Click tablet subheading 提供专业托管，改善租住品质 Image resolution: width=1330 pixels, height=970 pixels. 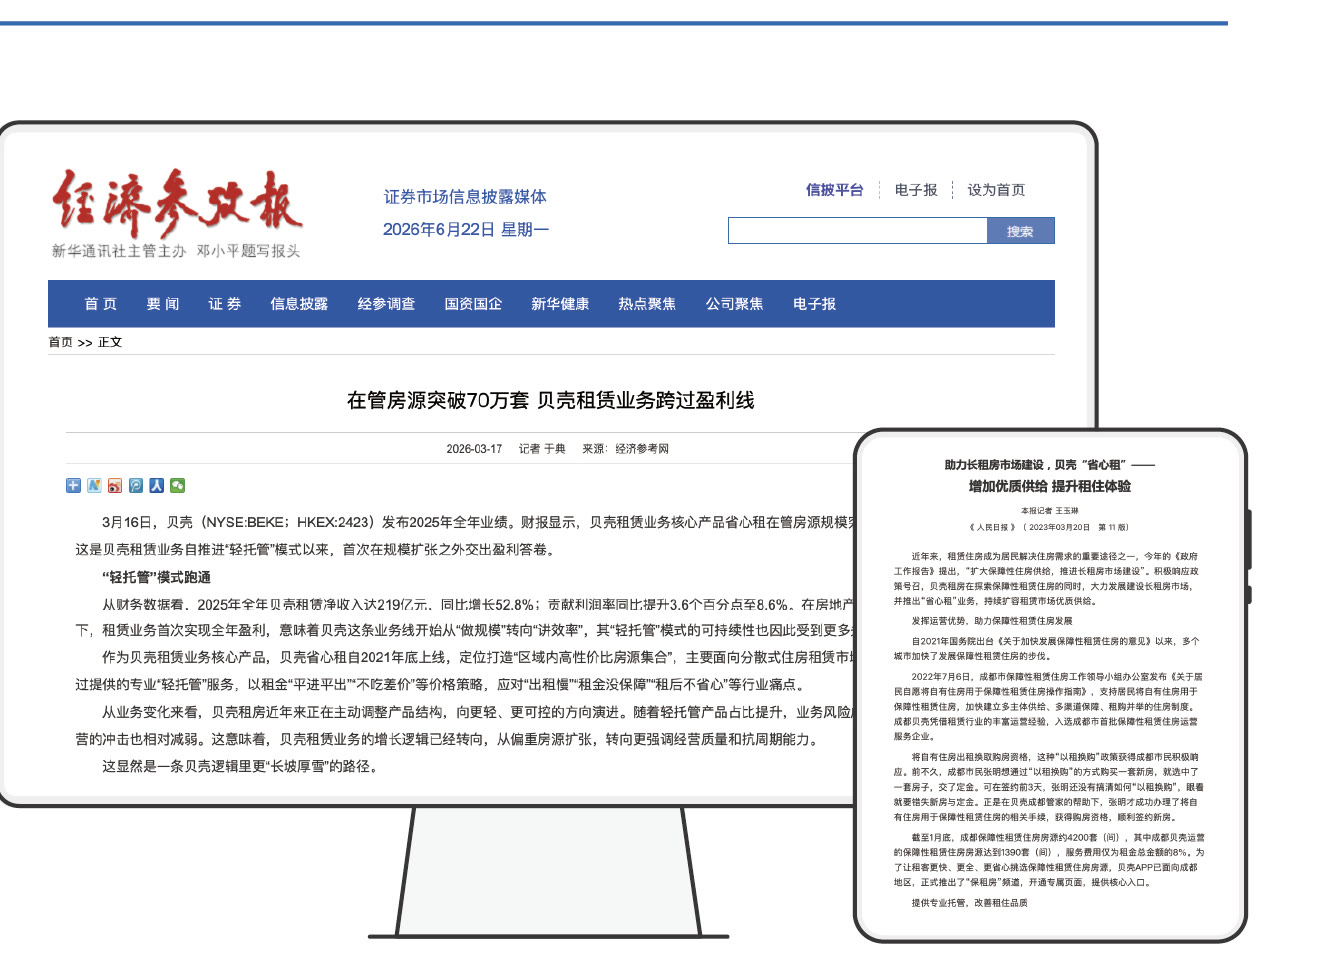969,903
